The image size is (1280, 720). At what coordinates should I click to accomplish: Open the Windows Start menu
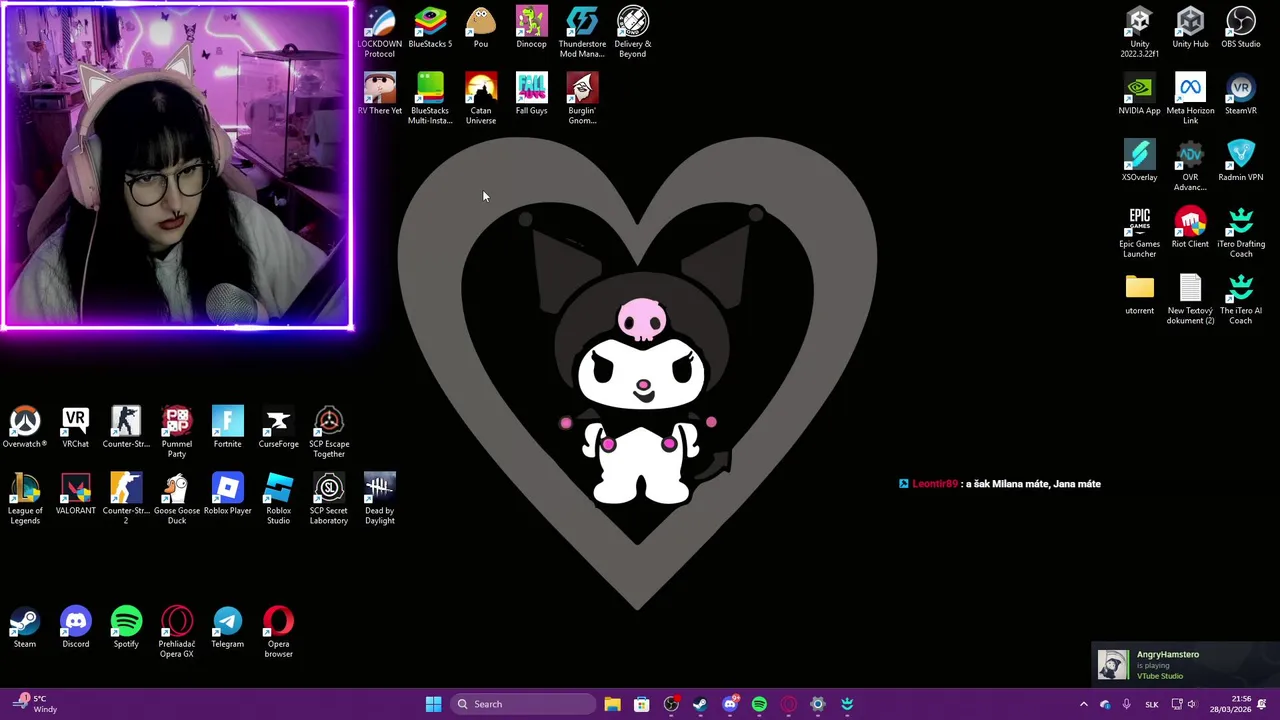(433, 704)
